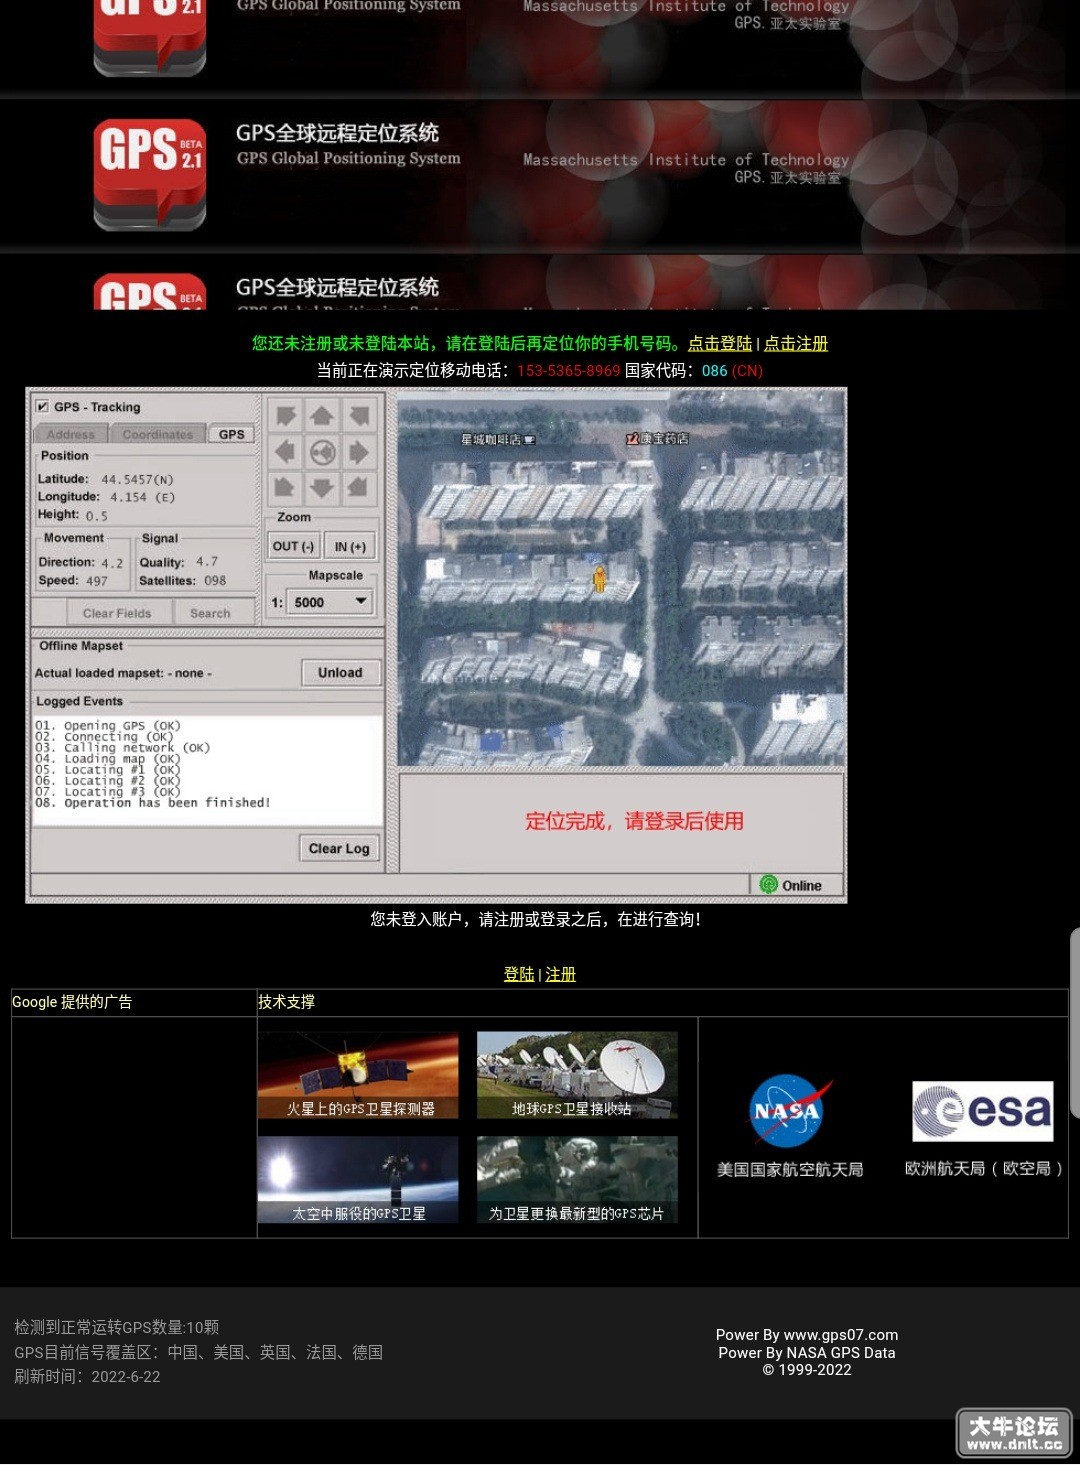Click the down-left diagonal pan arrow
This screenshot has width=1080, height=1465.
tap(286, 489)
